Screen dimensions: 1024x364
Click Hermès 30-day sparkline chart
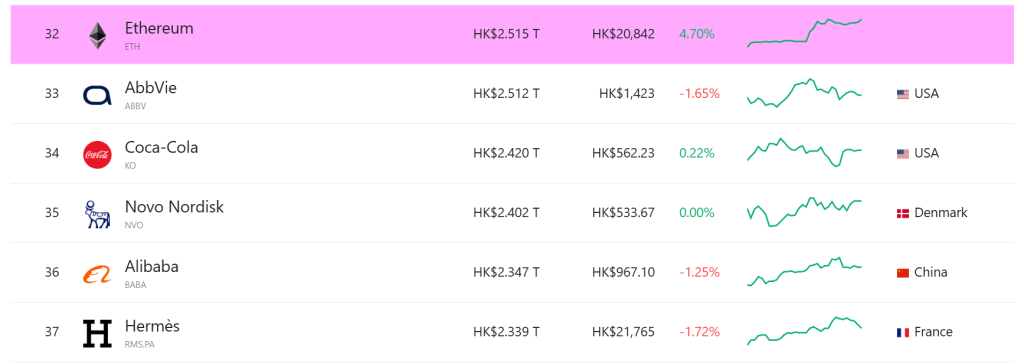(805, 331)
